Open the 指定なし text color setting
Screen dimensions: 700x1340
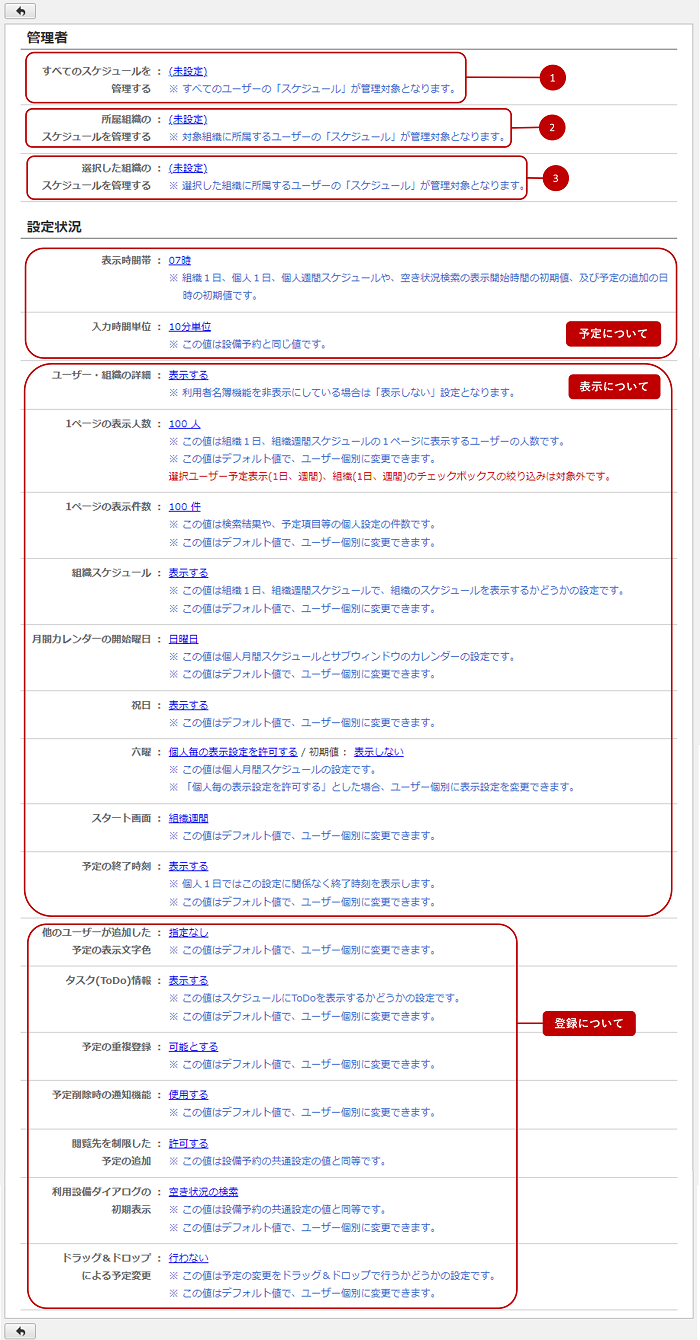pos(188,932)
